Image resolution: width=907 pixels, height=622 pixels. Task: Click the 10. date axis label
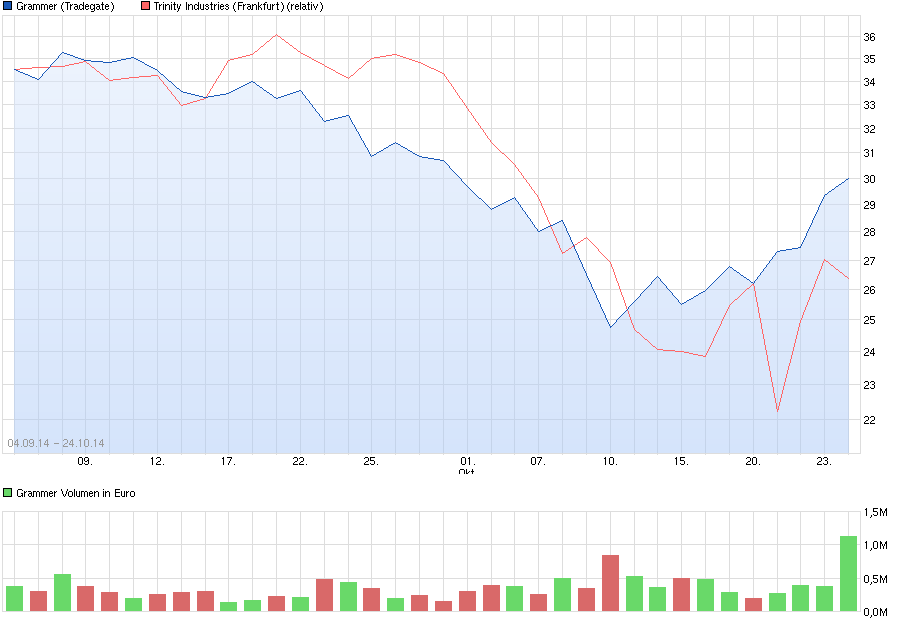610,461
